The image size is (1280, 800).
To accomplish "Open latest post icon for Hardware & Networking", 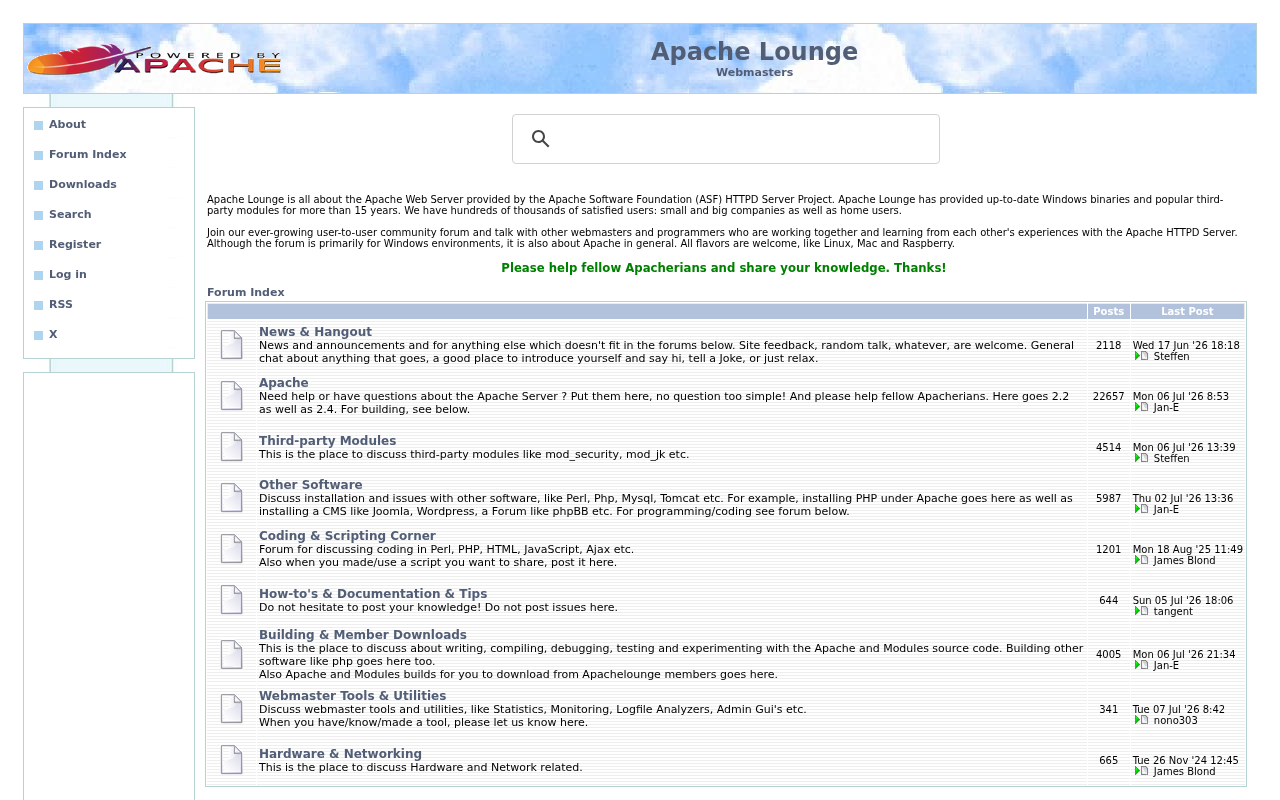I will tap(1141, 771).
